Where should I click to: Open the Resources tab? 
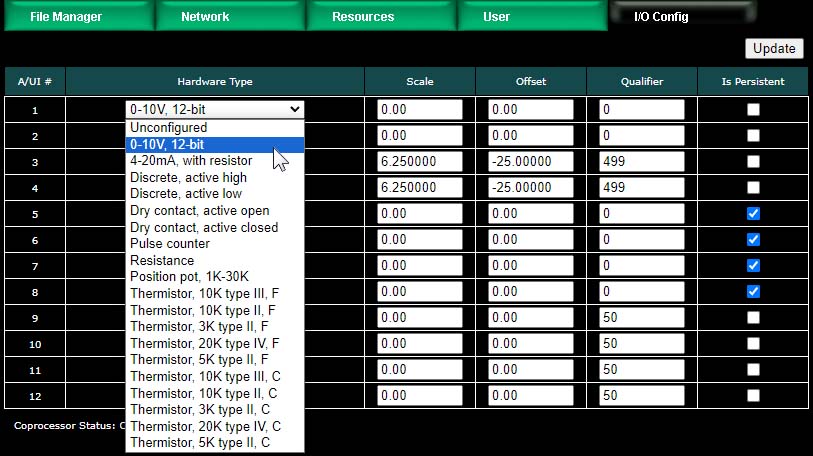coord(363,17)
